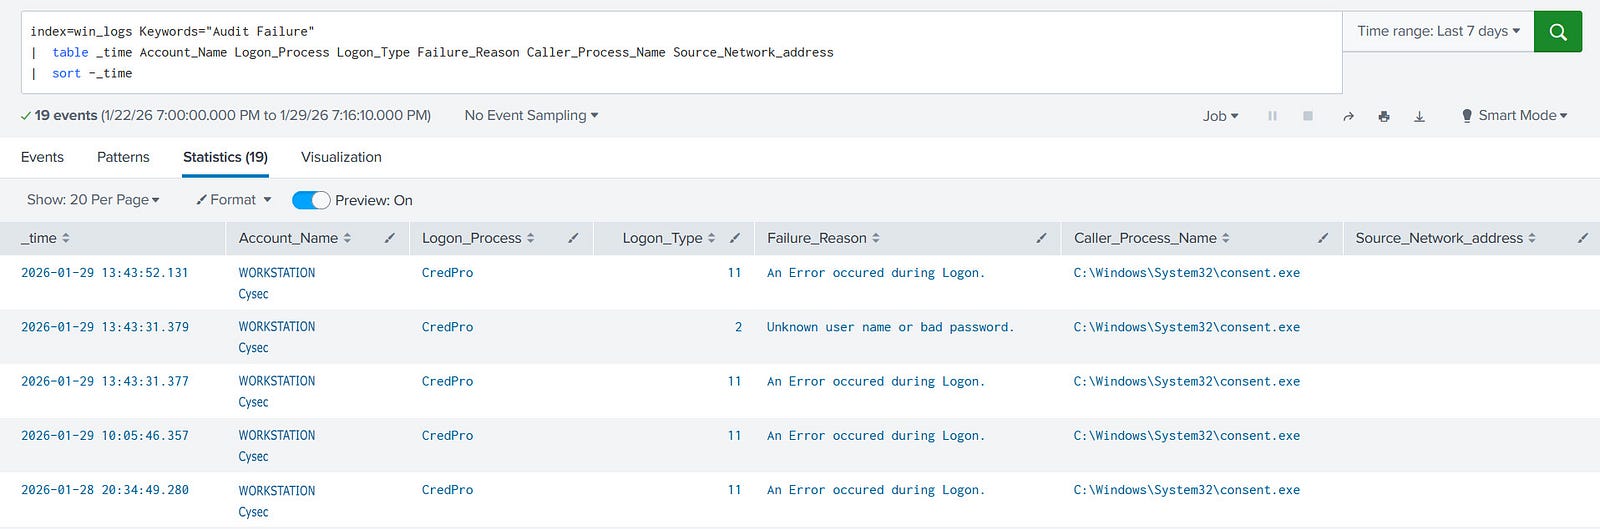
Task: Switch to the Events tab
Action: pos(42,157)
